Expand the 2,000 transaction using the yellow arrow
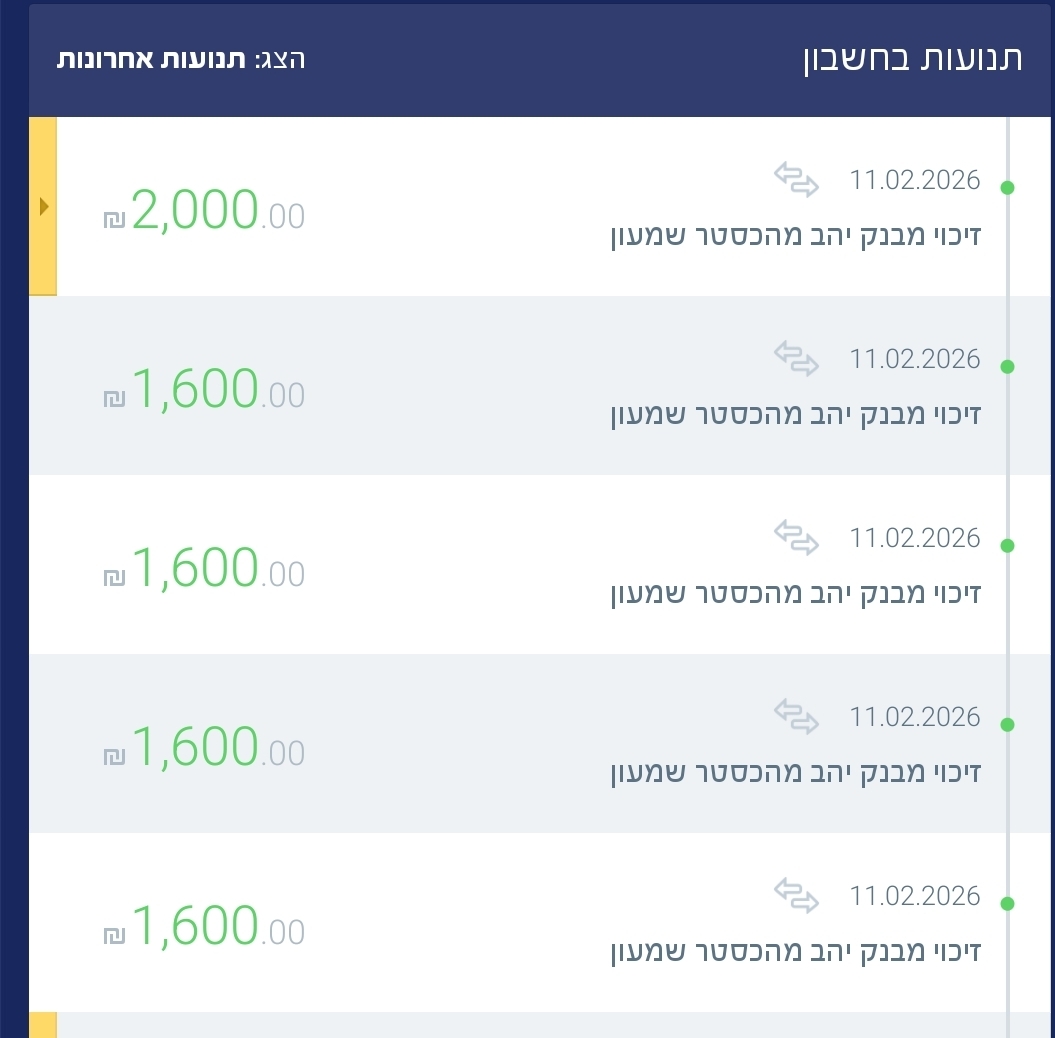The width and height of the screenshot is (1055, 1038). 43,206
